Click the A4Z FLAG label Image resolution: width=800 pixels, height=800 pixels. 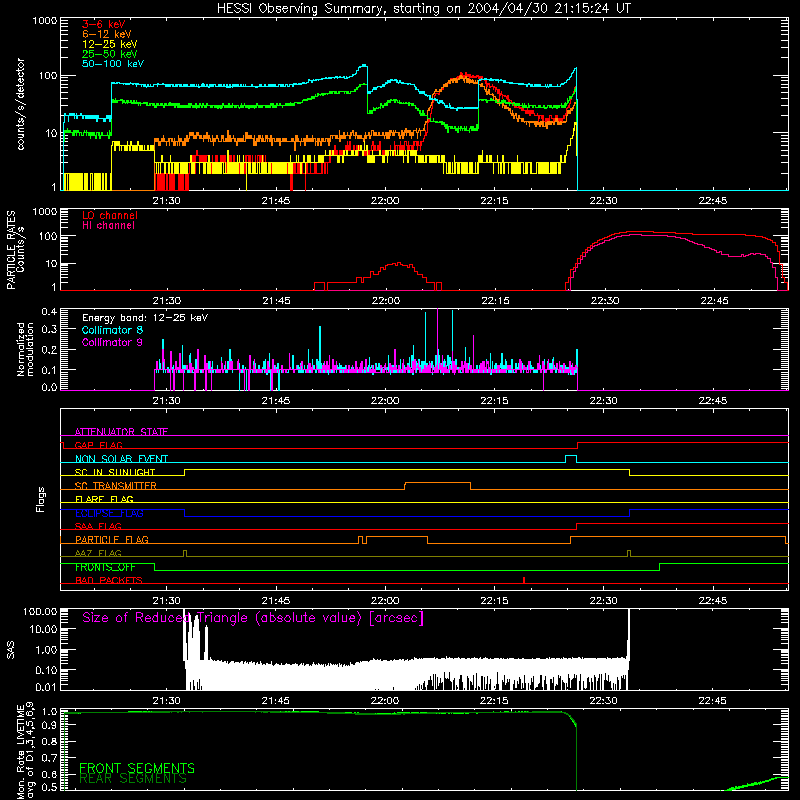(x=98, y=553)
